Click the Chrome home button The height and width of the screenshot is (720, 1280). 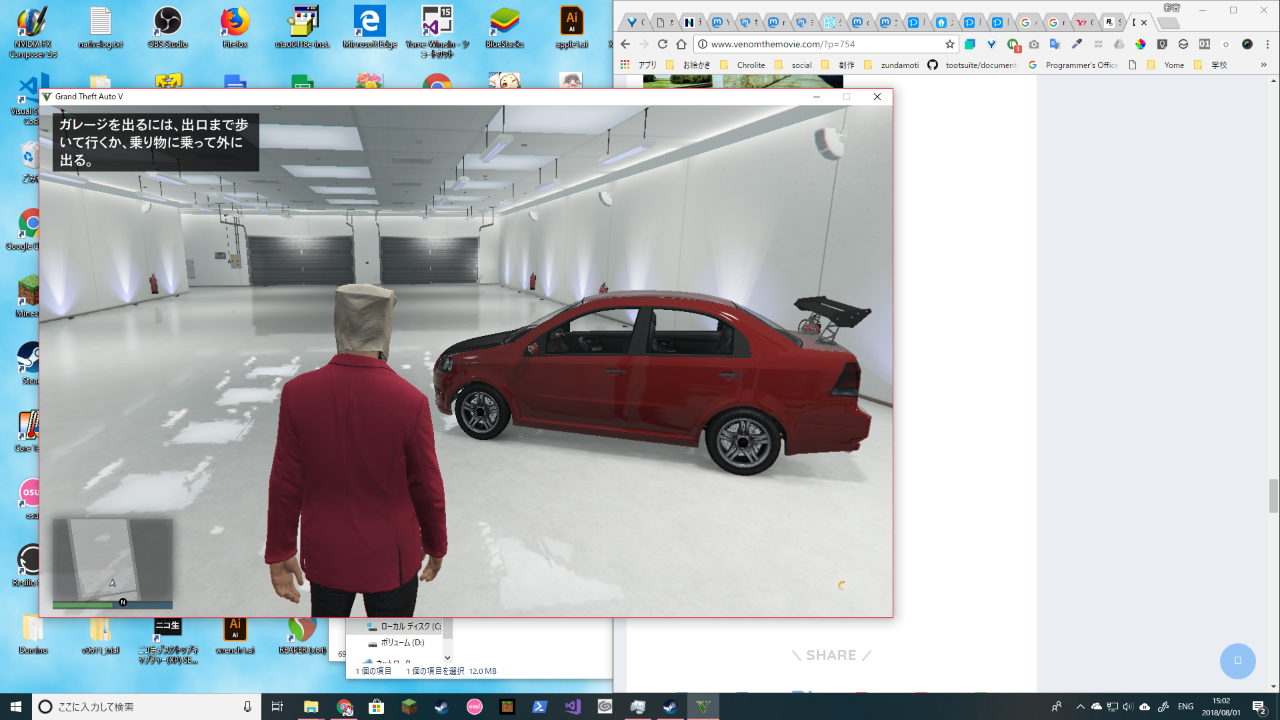pos(681,44)
